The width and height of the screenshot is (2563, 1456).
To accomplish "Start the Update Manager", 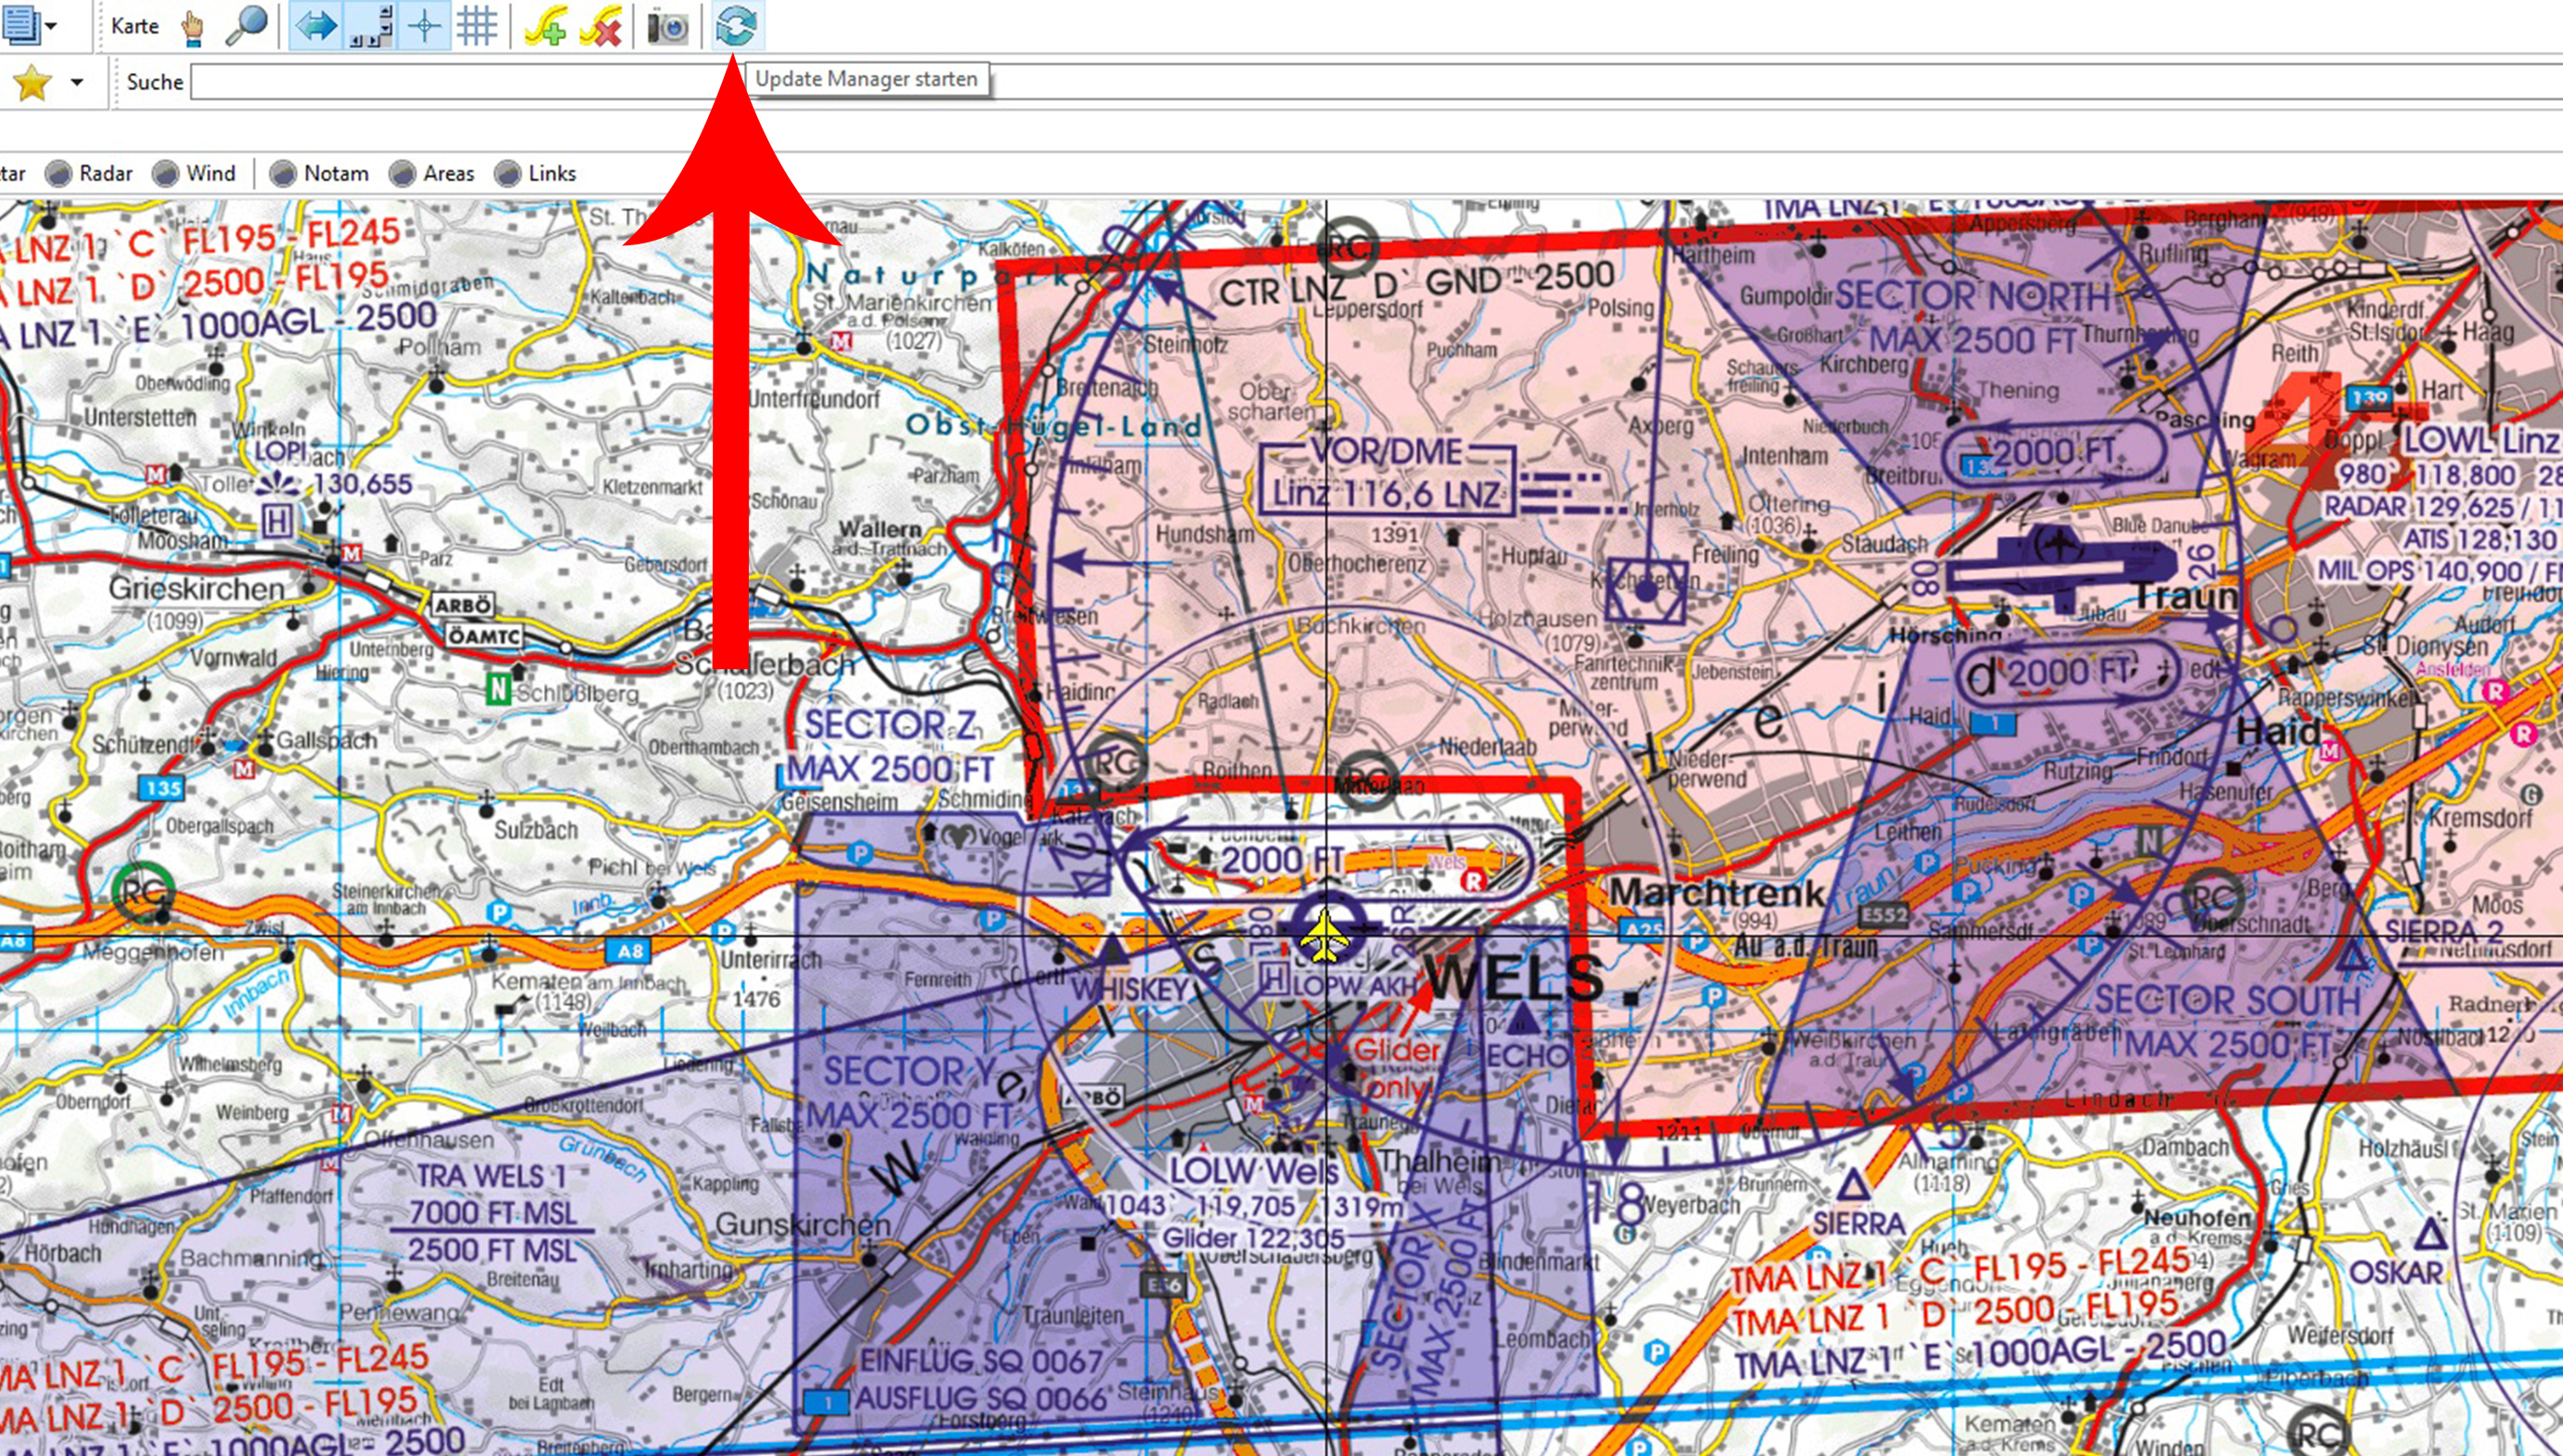I will coord(735,26).
